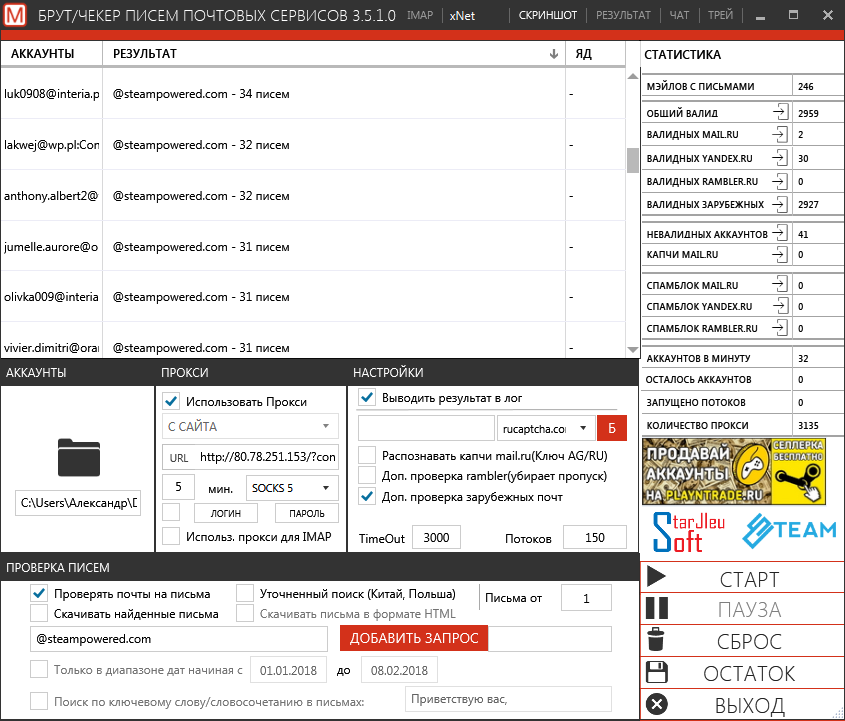
Task: Click the pause icon next to ПАУЗА
Action: click(x=656, y=608)
